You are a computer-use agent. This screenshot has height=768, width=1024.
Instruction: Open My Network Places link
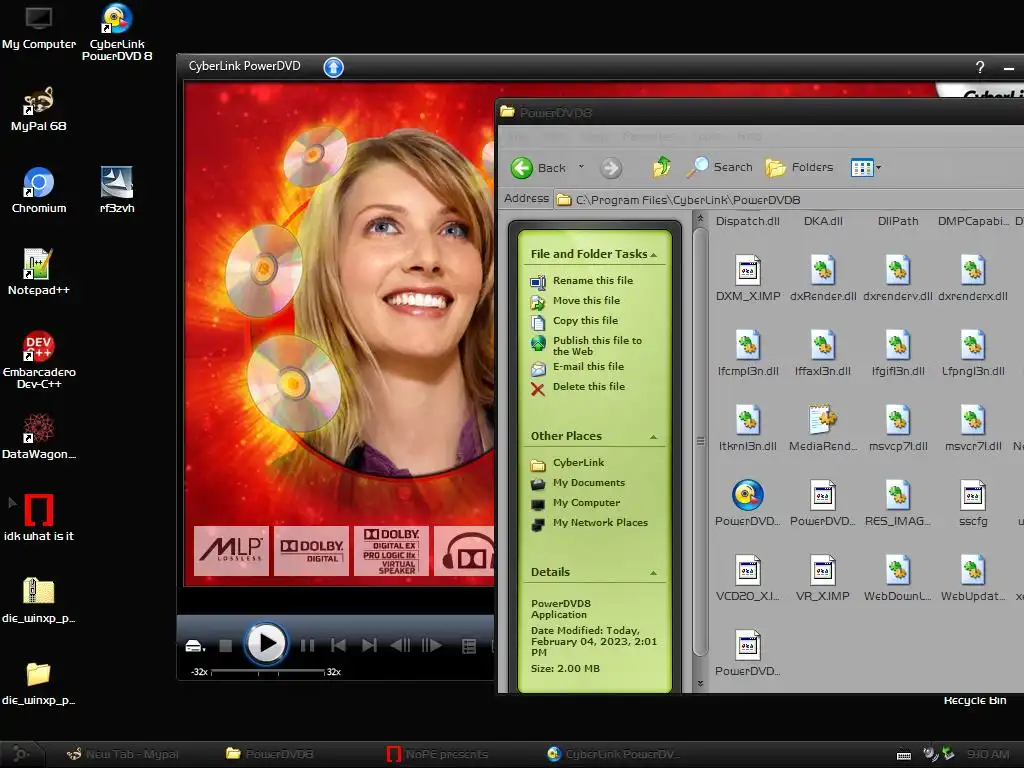pos(600,522)
